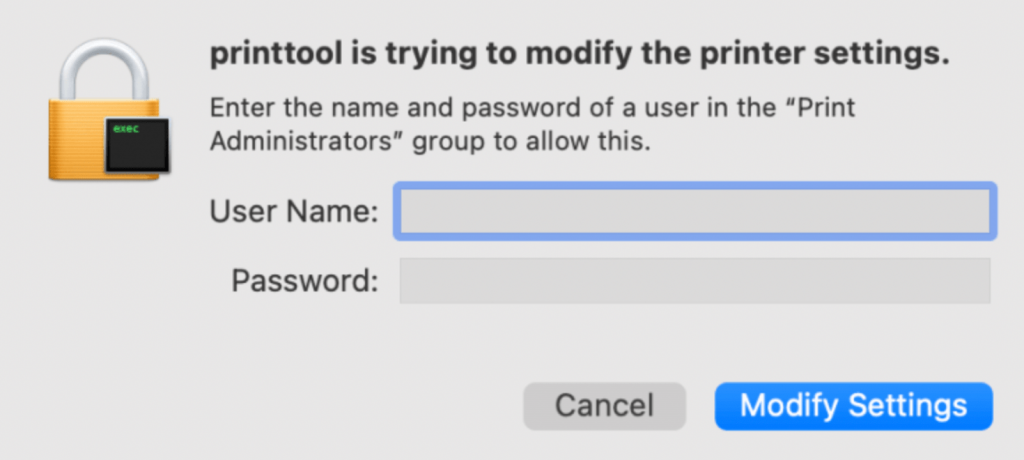This screenshot has width=1024, height=460.
Task: Click the Cancel button
Action: pos(604,406)
